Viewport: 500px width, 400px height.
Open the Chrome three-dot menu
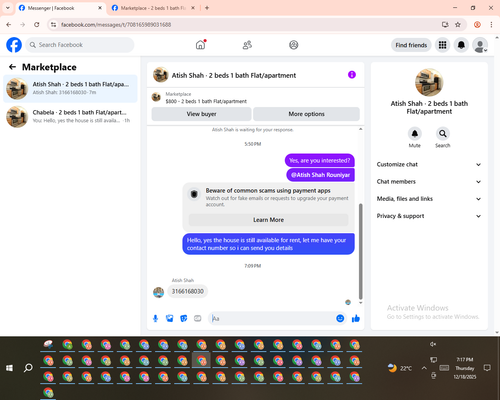[x=491, y=25]
